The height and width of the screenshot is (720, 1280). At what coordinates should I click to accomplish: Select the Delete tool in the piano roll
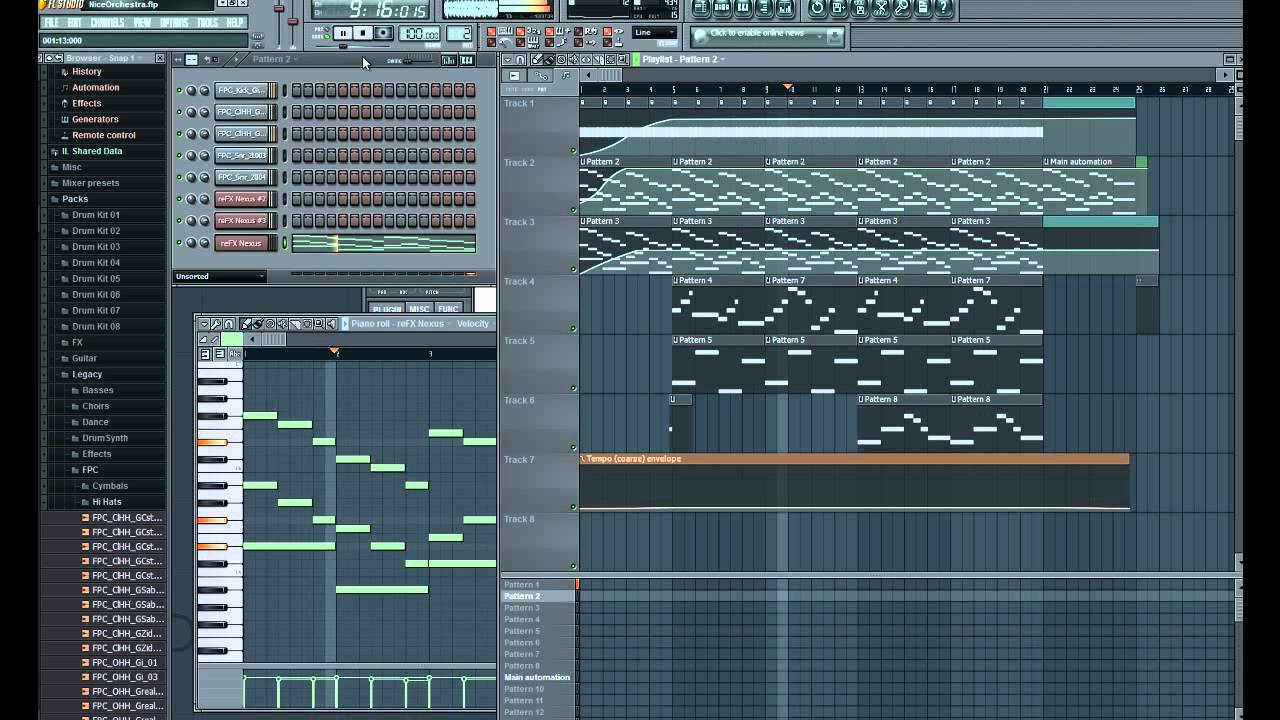pos(270,324)
